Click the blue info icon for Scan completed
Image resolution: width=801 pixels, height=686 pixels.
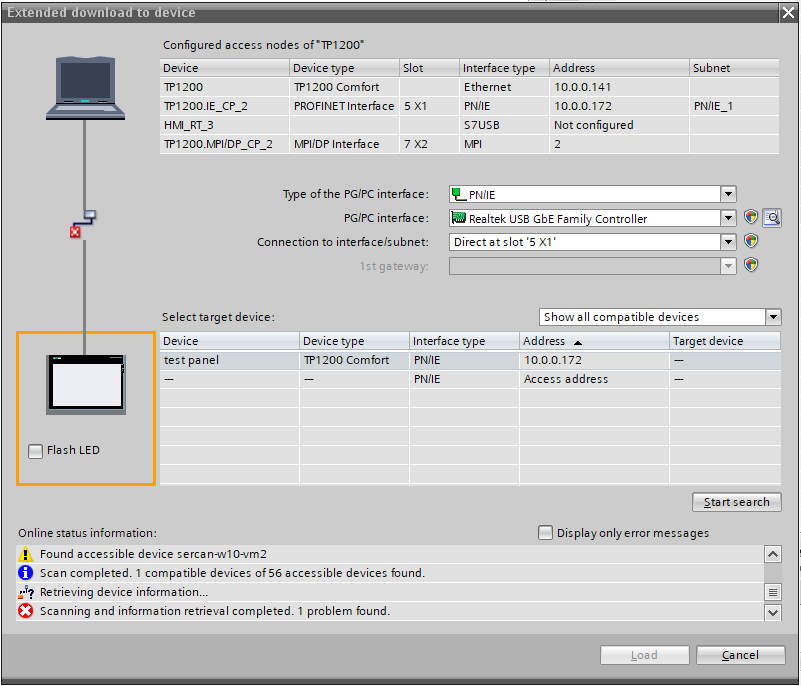[26, 573]
